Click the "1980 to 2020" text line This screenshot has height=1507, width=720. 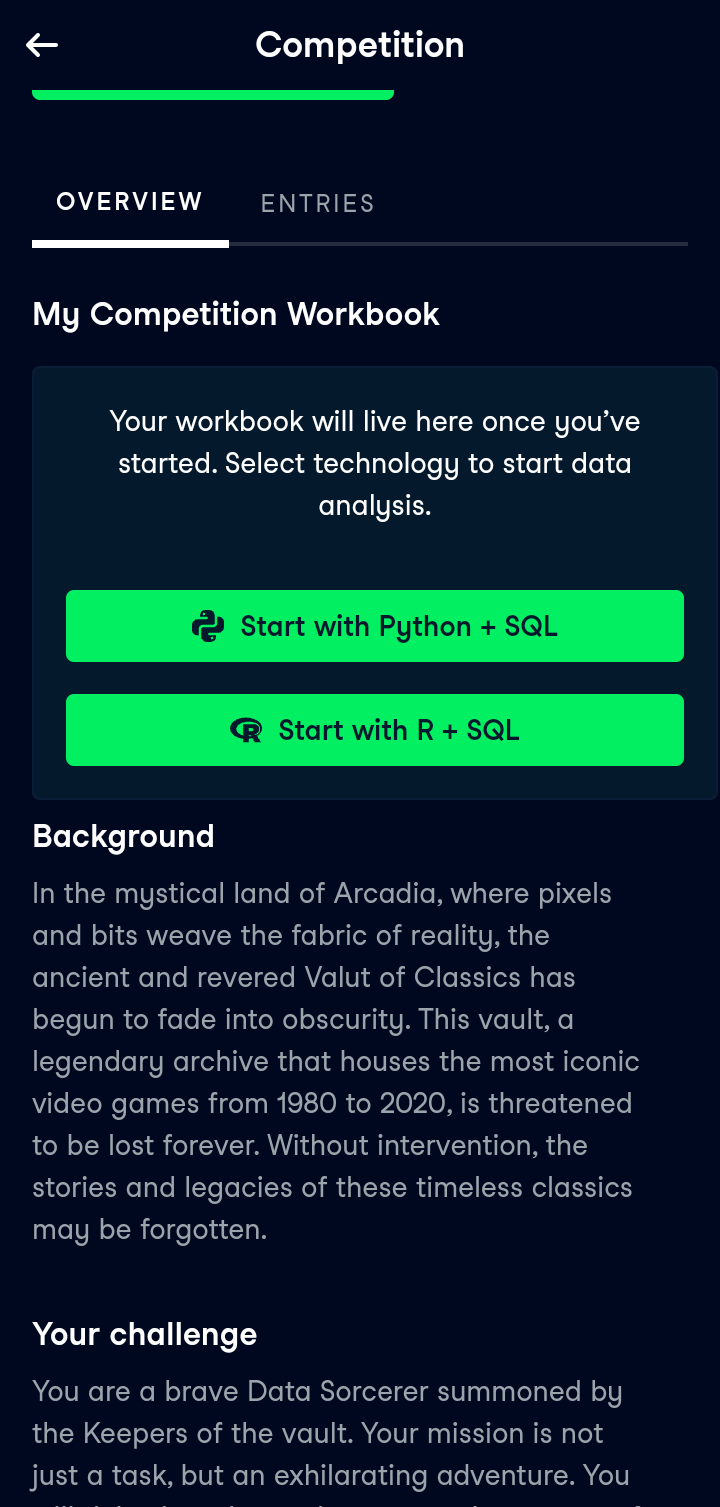pyautogui.click(x=332, y=1103)
